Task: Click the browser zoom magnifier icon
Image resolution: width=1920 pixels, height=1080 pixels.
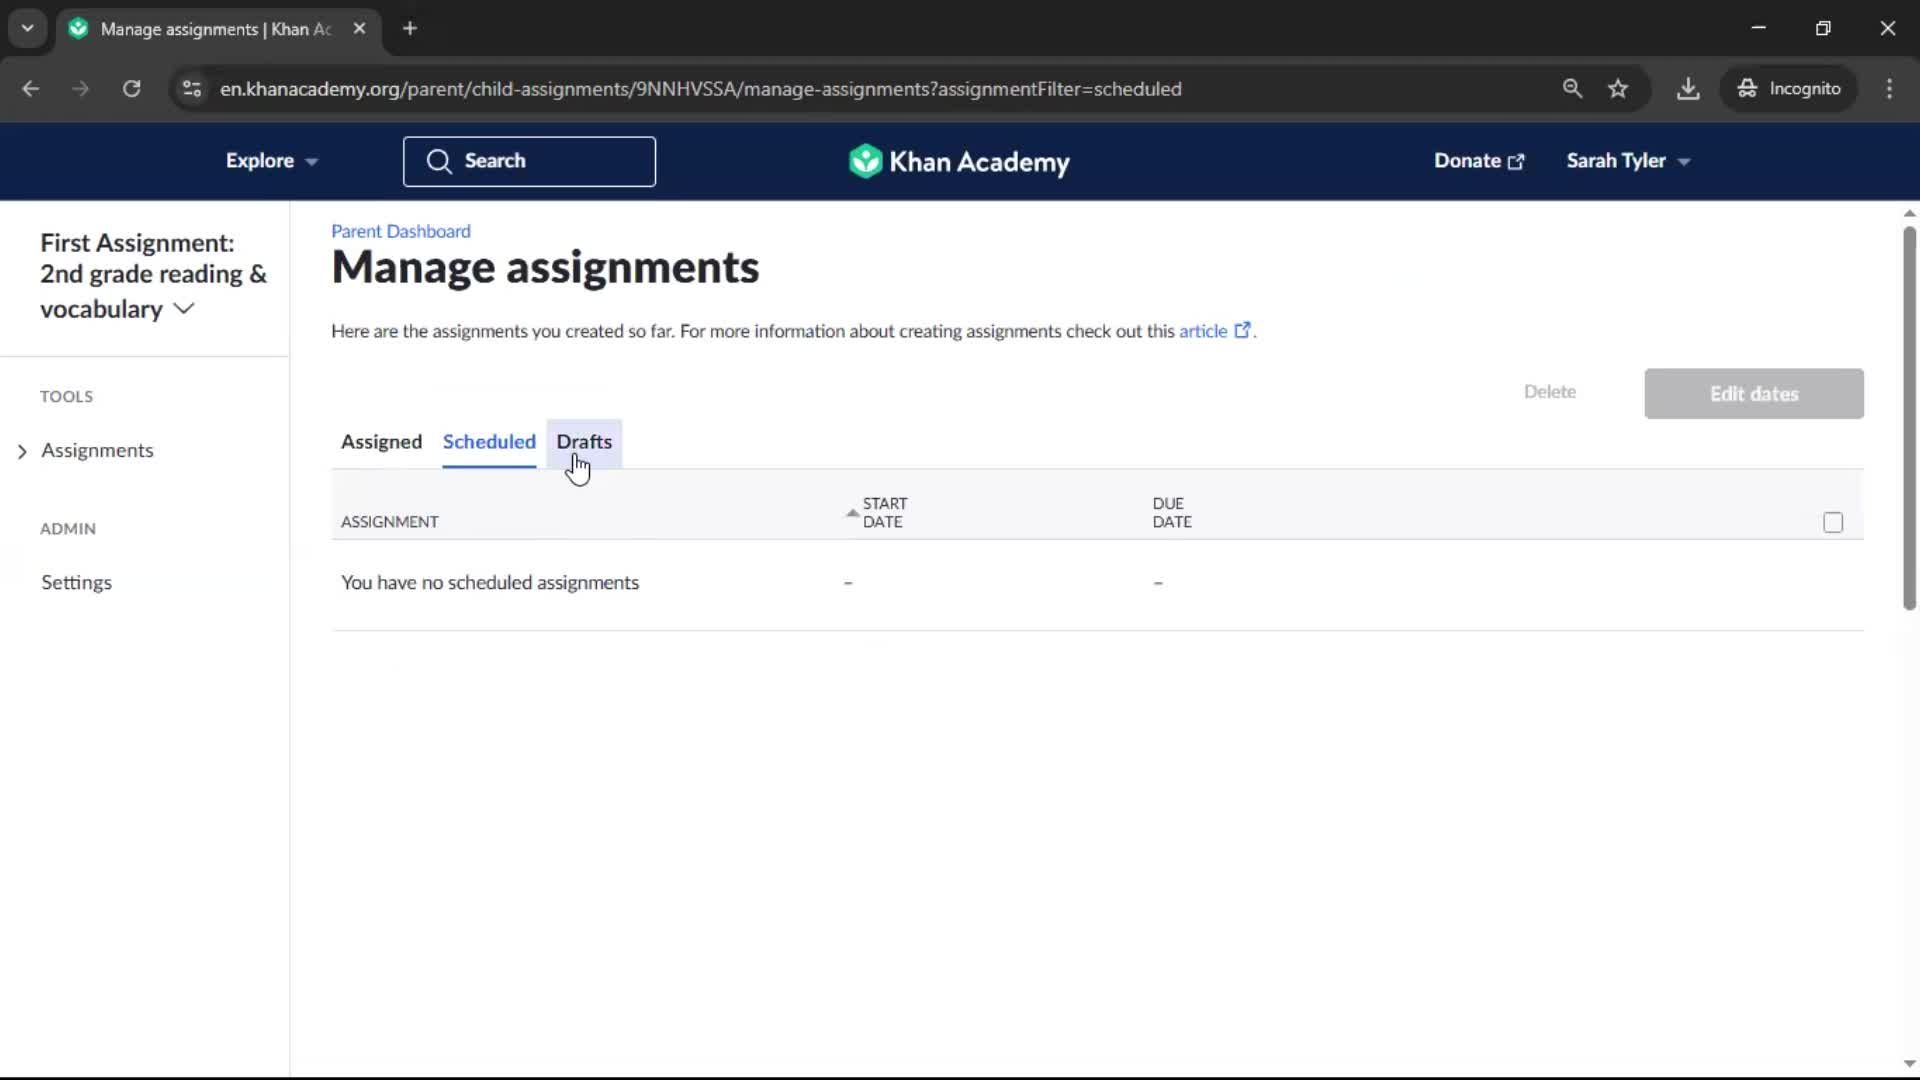Action: (1572, 89)
